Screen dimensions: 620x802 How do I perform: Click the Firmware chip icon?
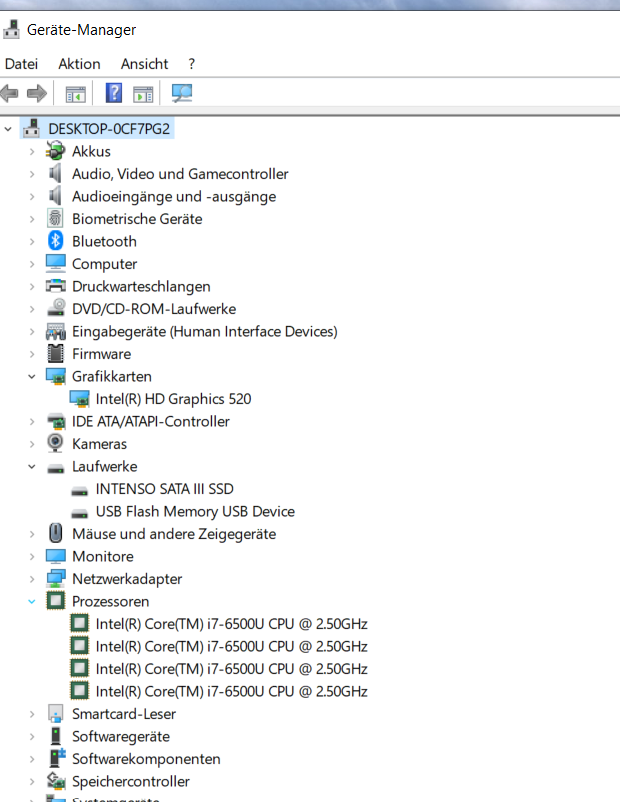[55, 353]
